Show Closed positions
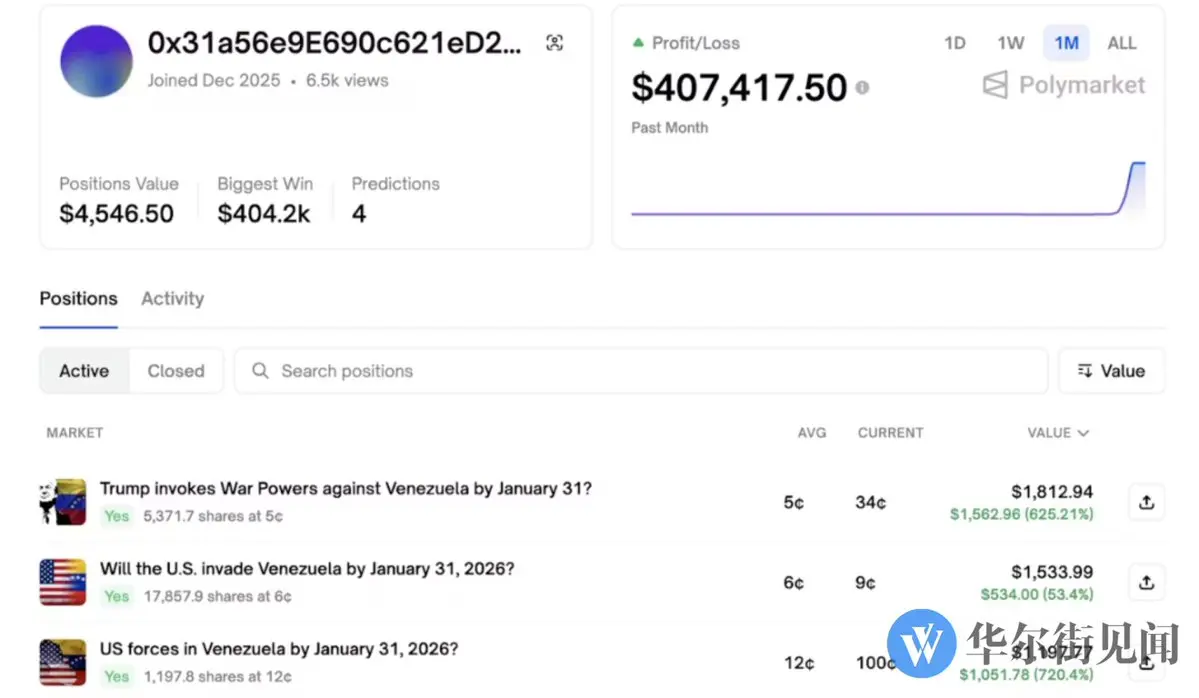Viewport: 1199px width, 698px height. pos(176,371)
